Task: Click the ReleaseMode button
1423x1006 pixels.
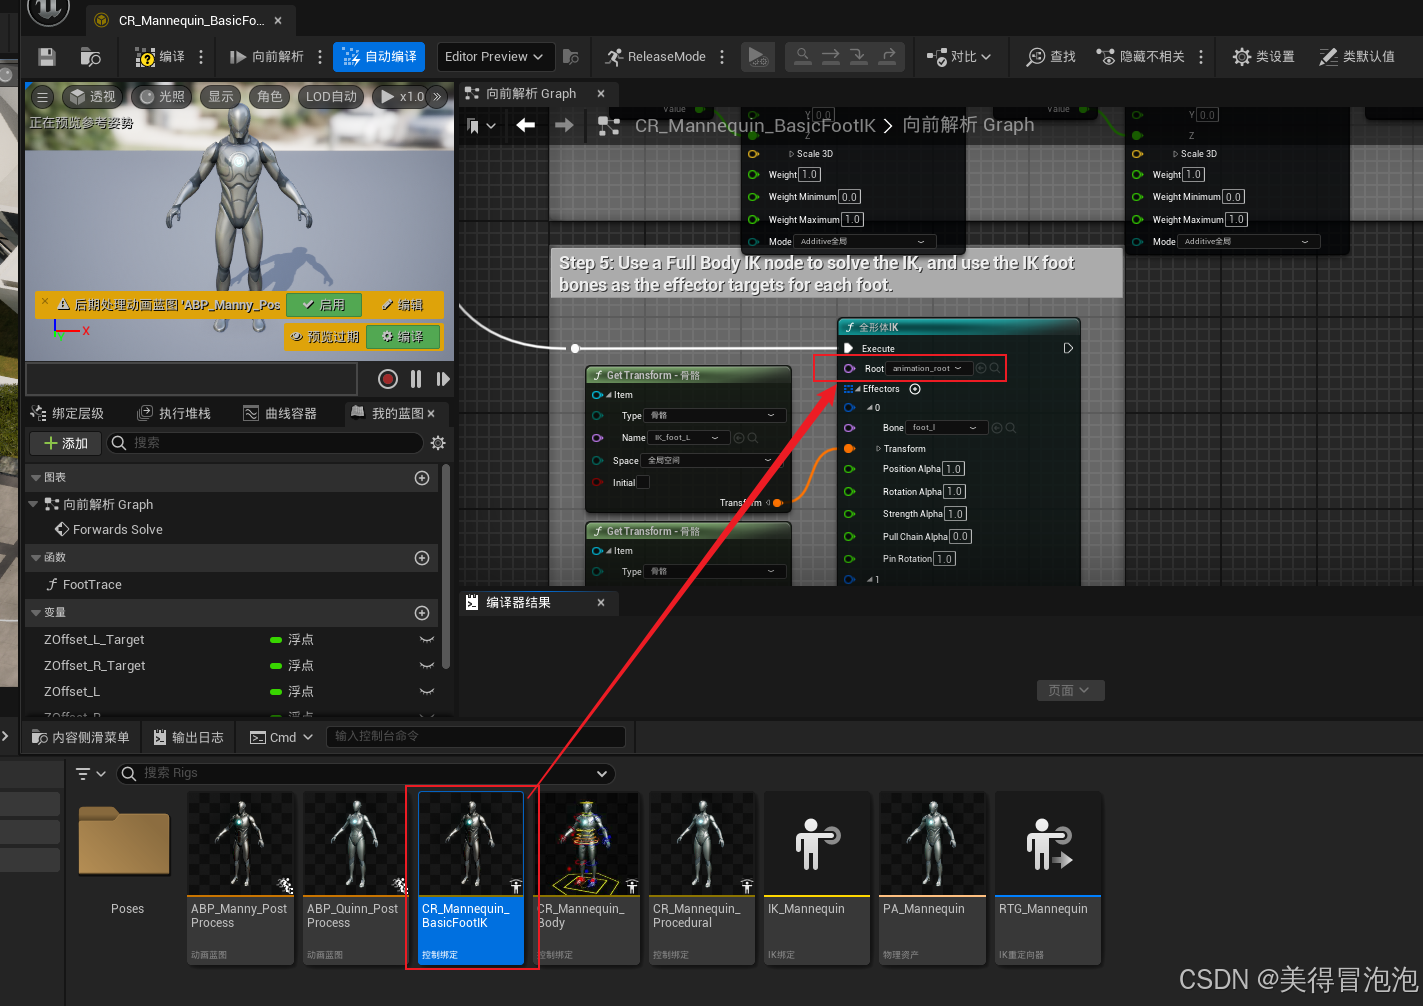Action: [656, 57]
